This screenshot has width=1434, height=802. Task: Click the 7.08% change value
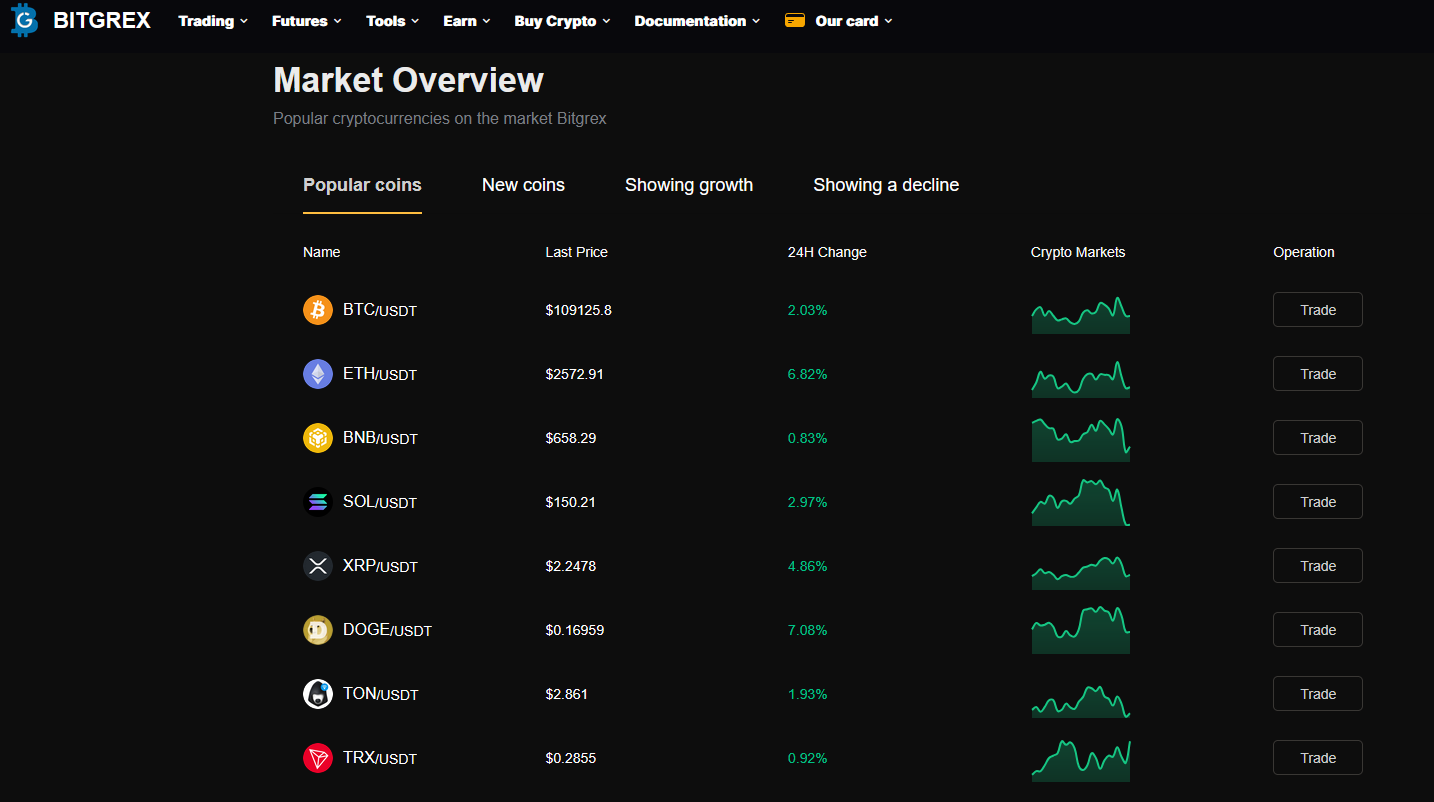pos(807,630)
